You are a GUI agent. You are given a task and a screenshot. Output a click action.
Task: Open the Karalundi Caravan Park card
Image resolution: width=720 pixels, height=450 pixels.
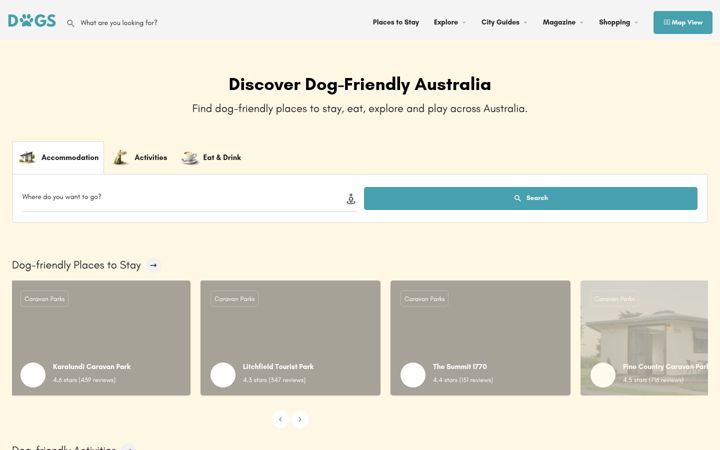tap(101, 338)
